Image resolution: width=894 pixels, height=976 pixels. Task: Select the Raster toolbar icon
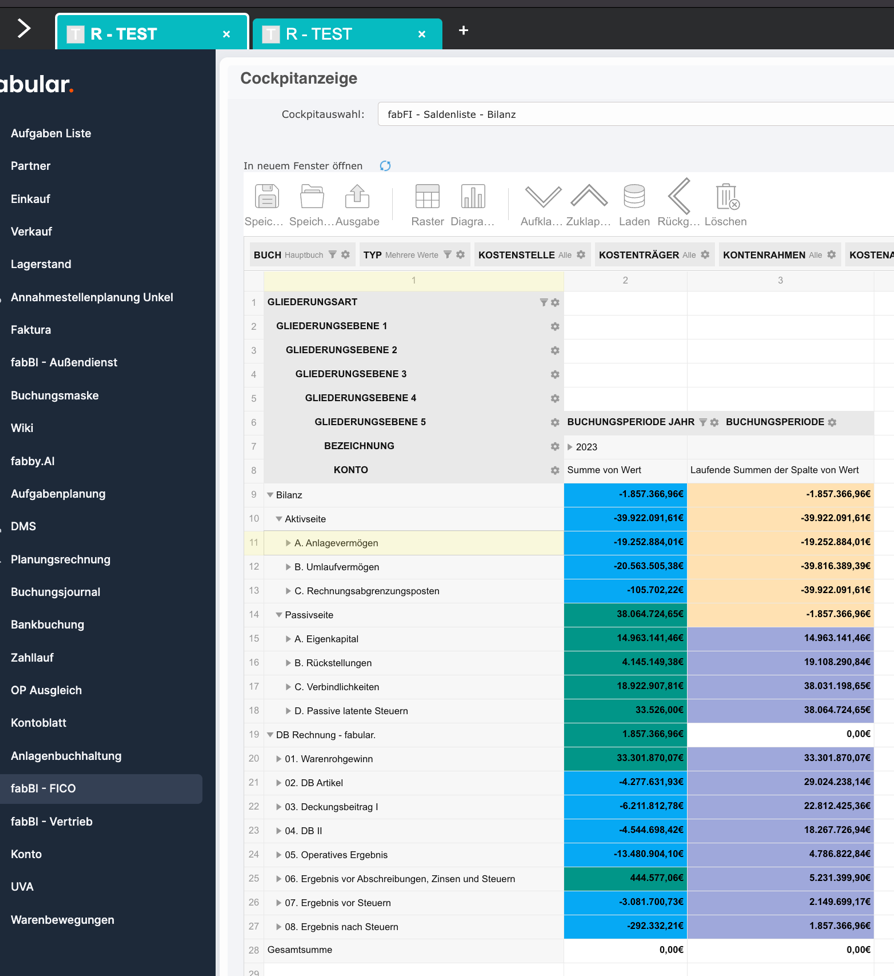(427, 197)
